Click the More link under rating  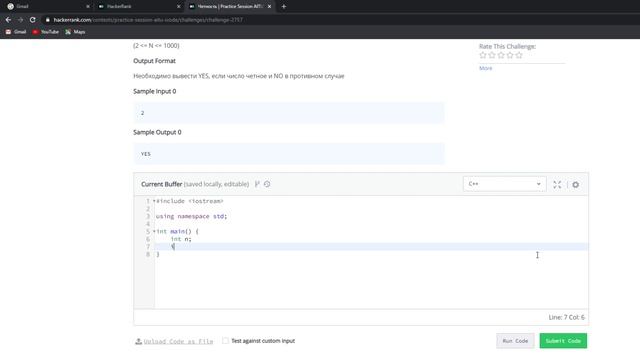point(485,68)
